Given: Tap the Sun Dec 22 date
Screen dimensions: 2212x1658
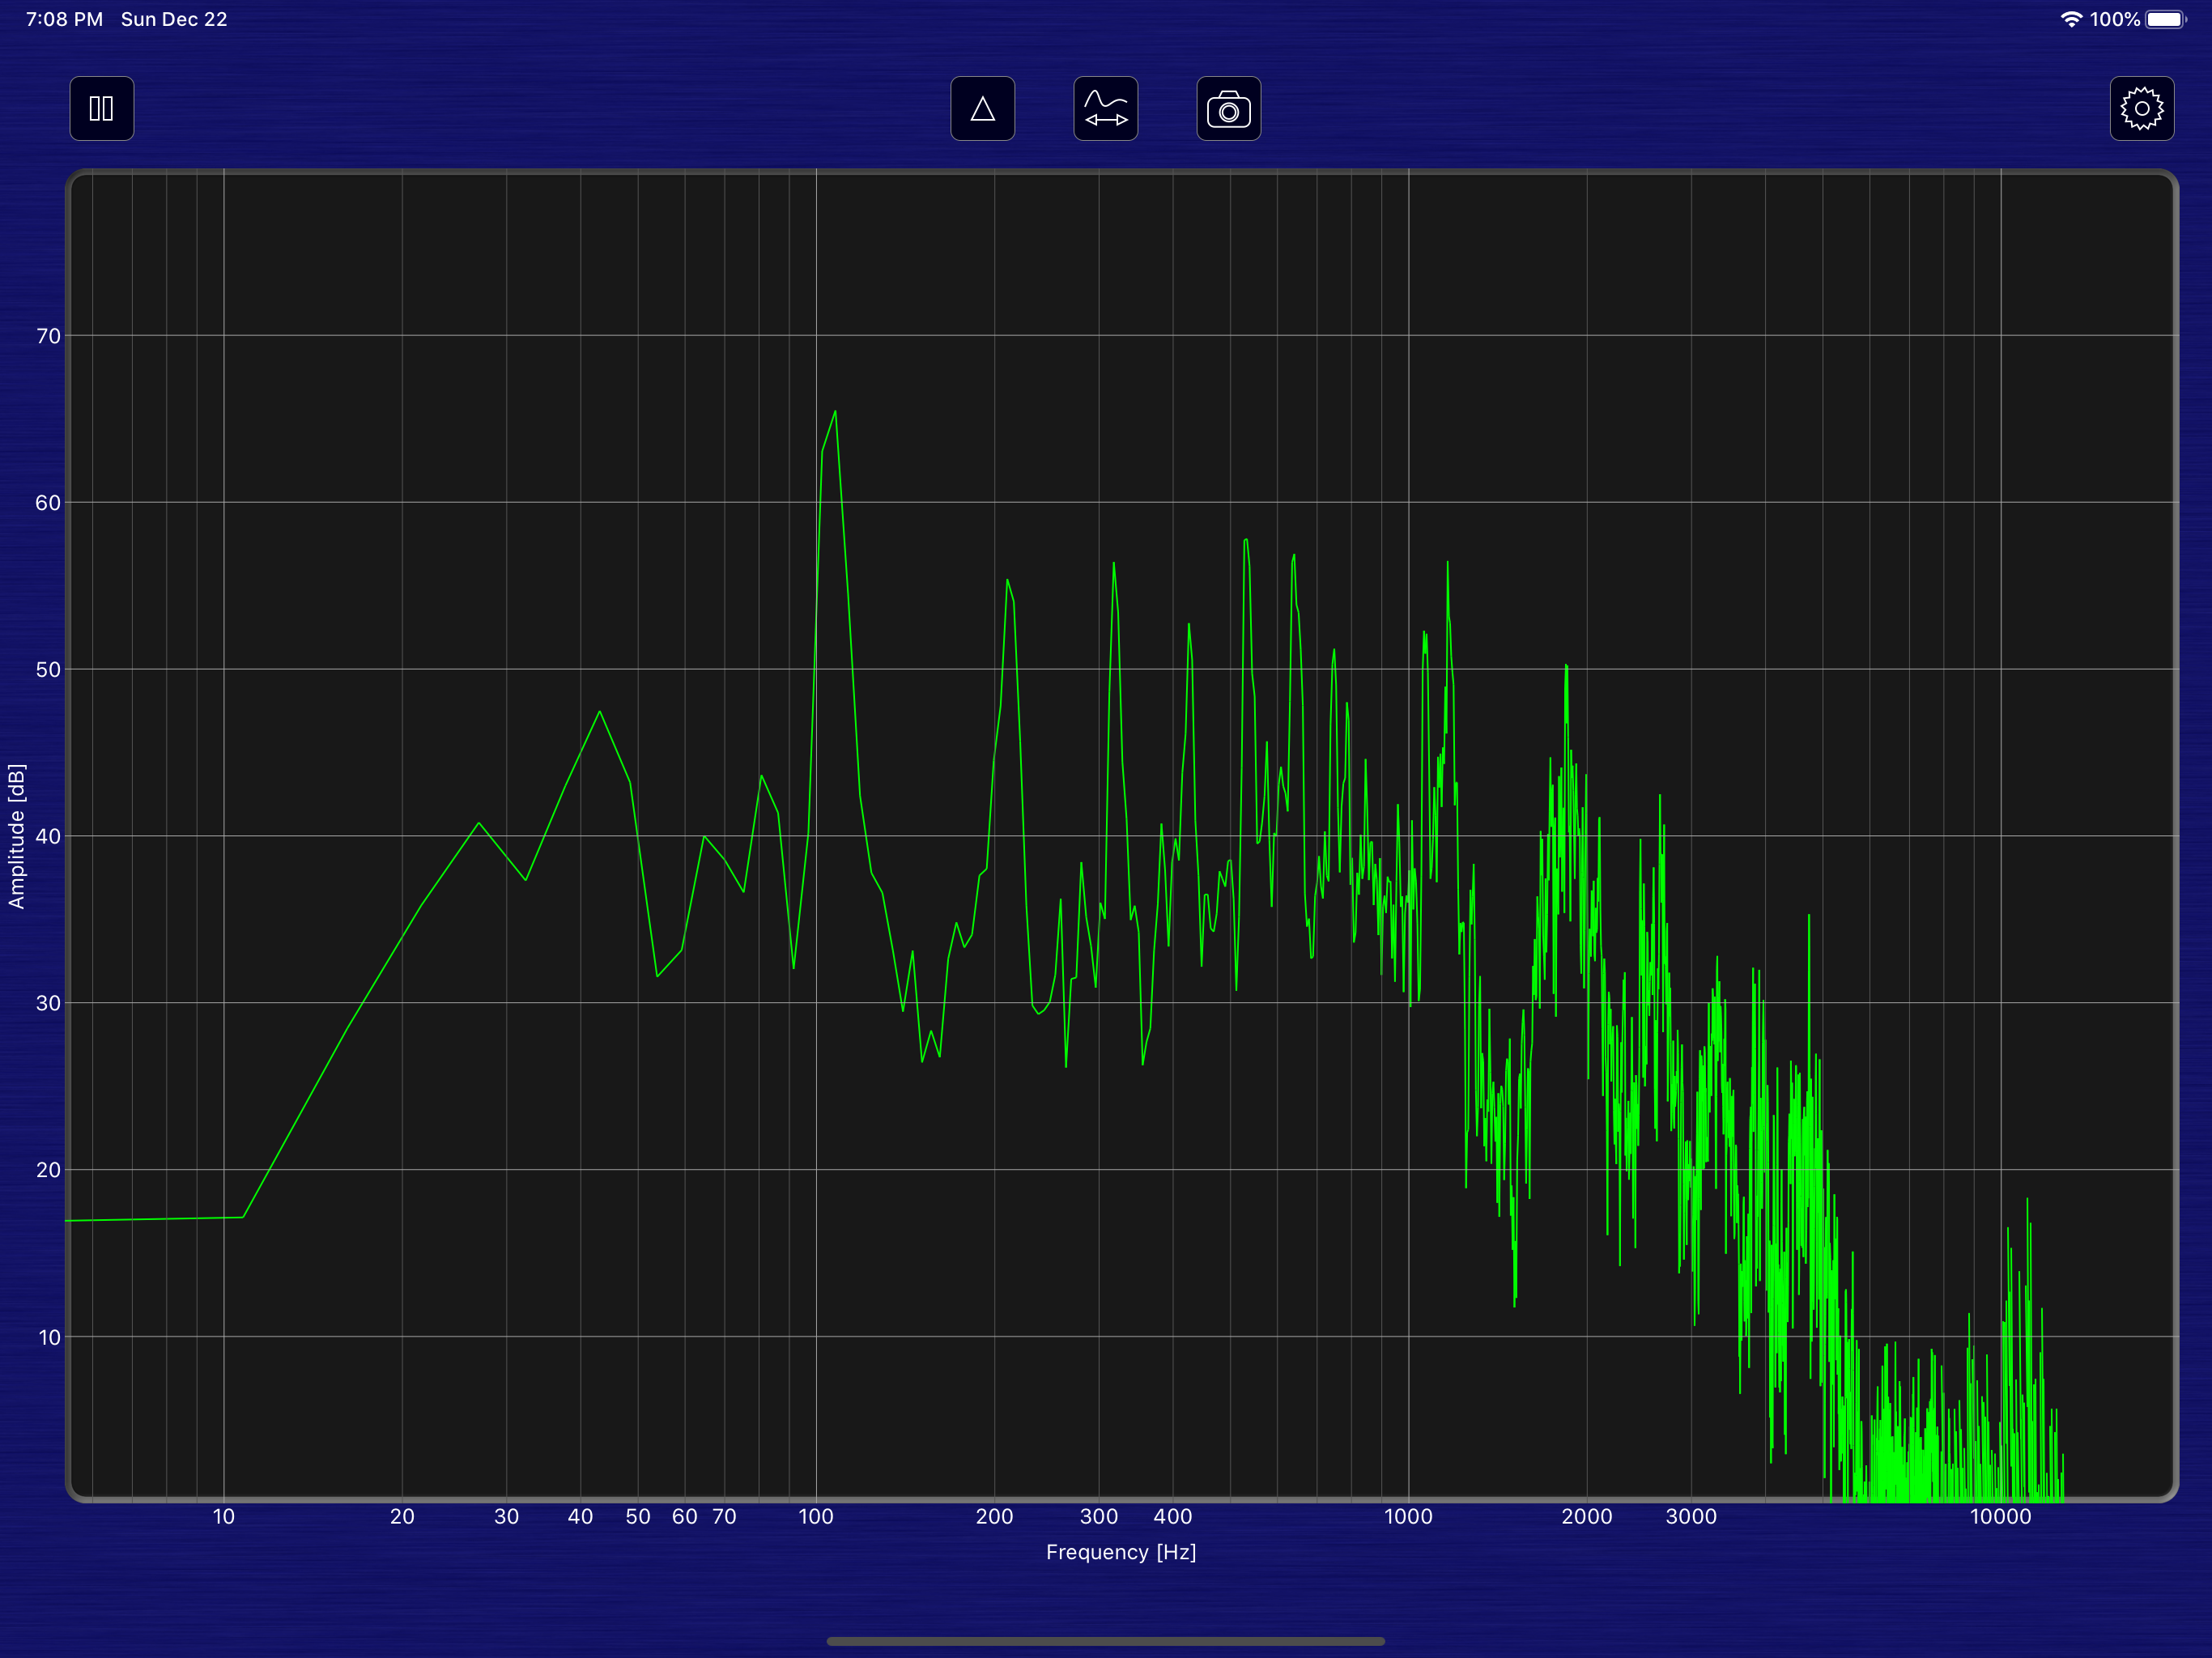Looking at the screenshot, I should (x=174, y=19).
